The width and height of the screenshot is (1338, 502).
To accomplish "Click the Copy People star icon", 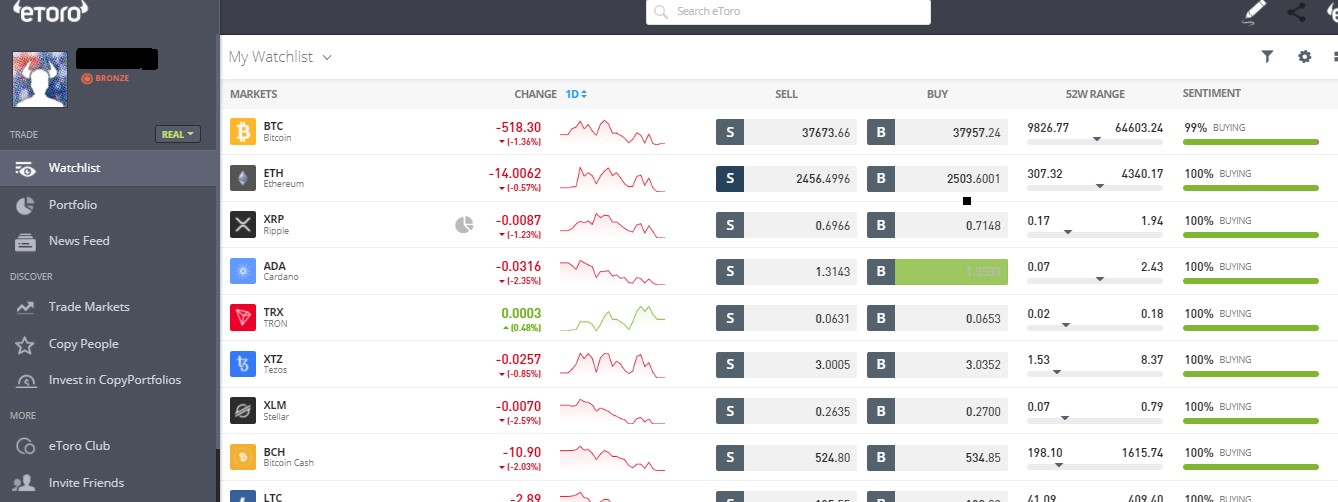I will (26, 344).
